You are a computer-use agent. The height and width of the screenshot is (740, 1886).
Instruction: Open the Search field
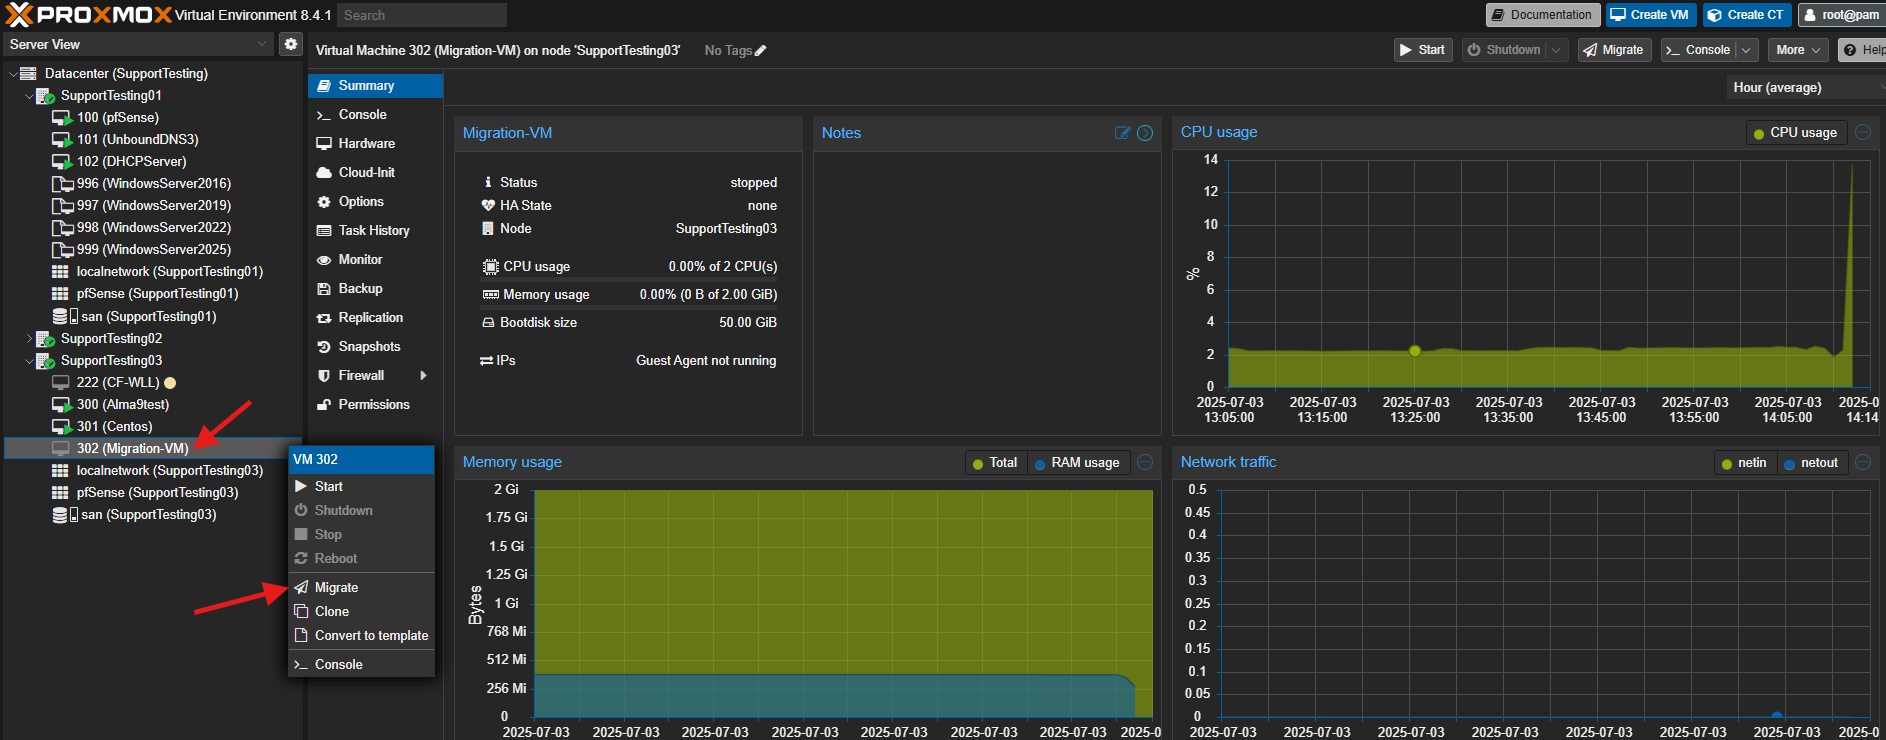(x=421, y=15)
